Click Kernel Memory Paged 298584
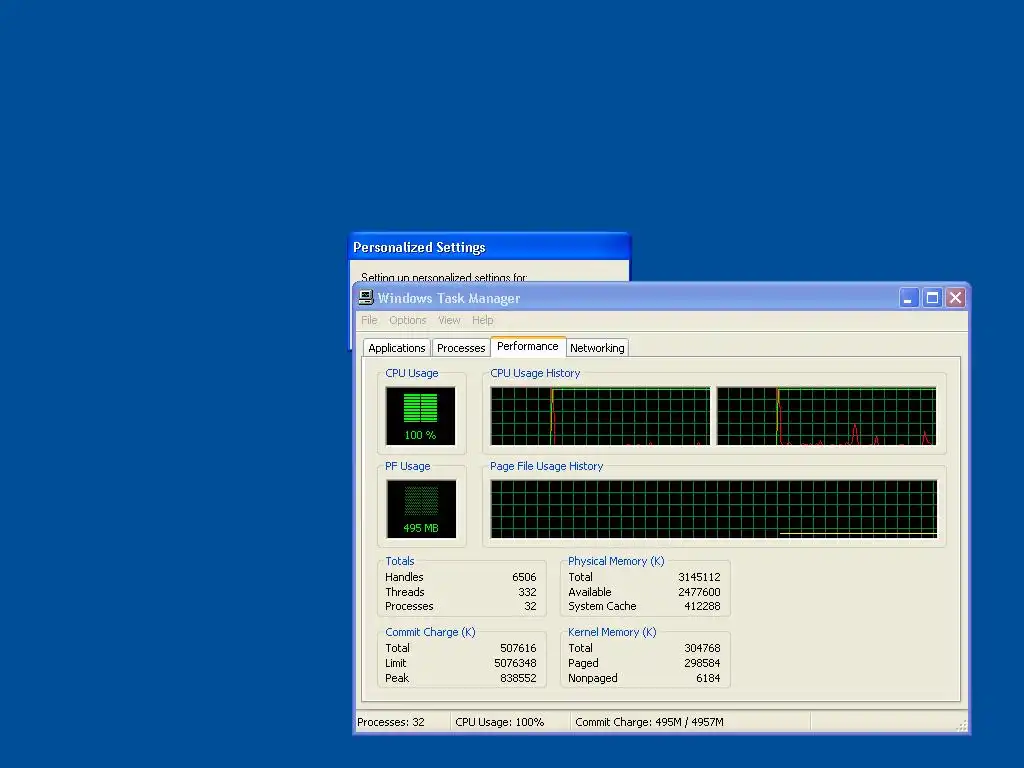1024x768 pixels. click(702, 664)
